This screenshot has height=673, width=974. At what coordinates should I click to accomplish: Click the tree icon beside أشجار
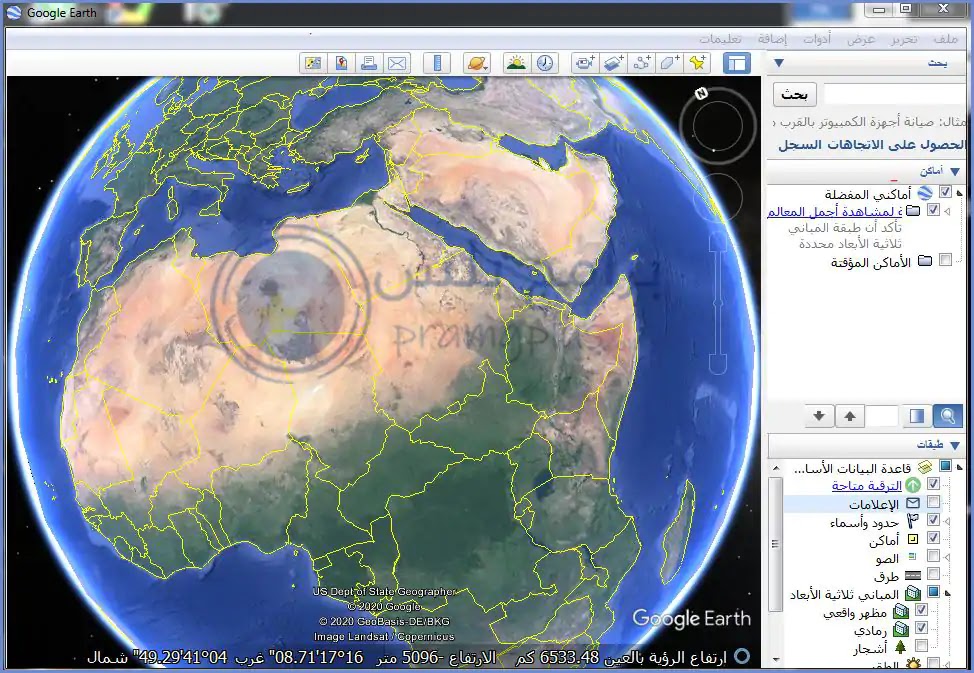[x=901, y=648]
